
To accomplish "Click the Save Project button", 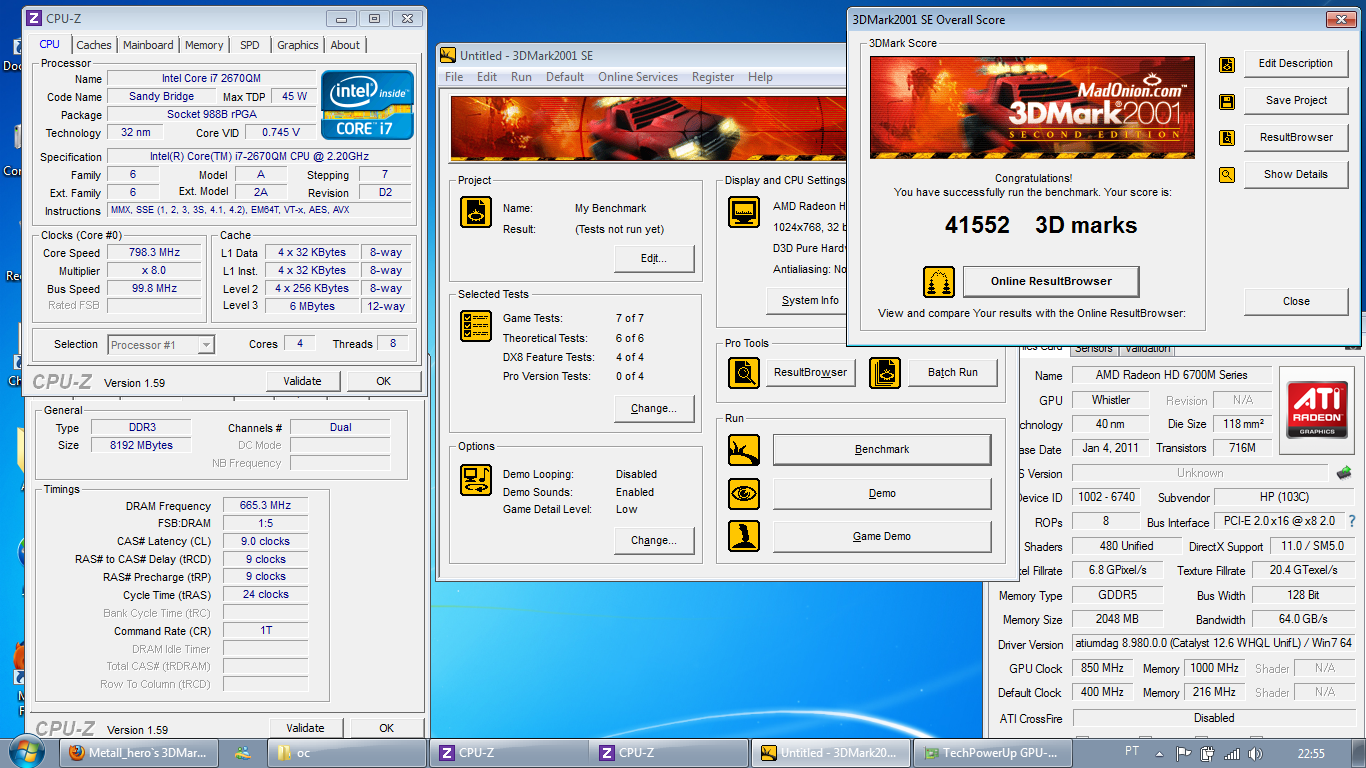I will 1296,101.
